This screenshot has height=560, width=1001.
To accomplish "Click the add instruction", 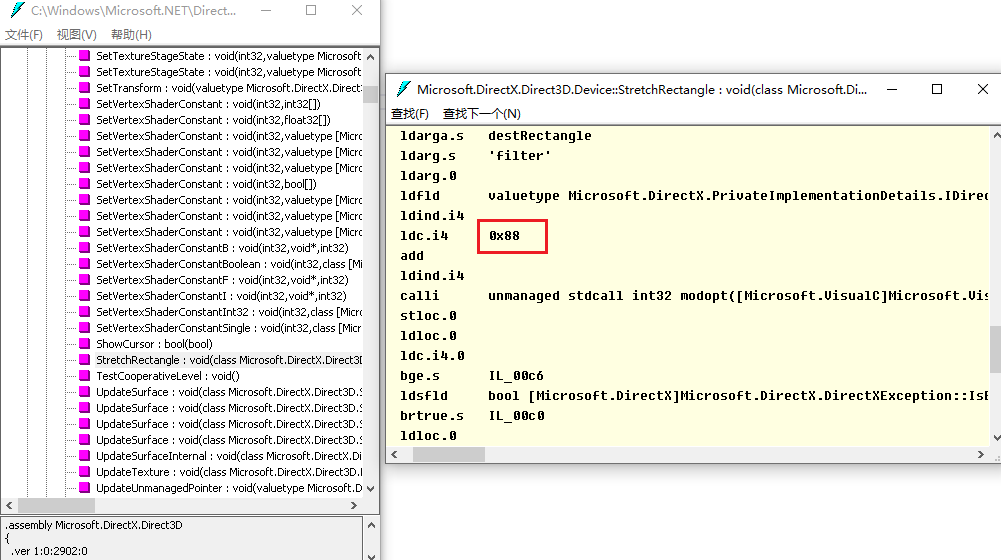I will click(412, 255).
